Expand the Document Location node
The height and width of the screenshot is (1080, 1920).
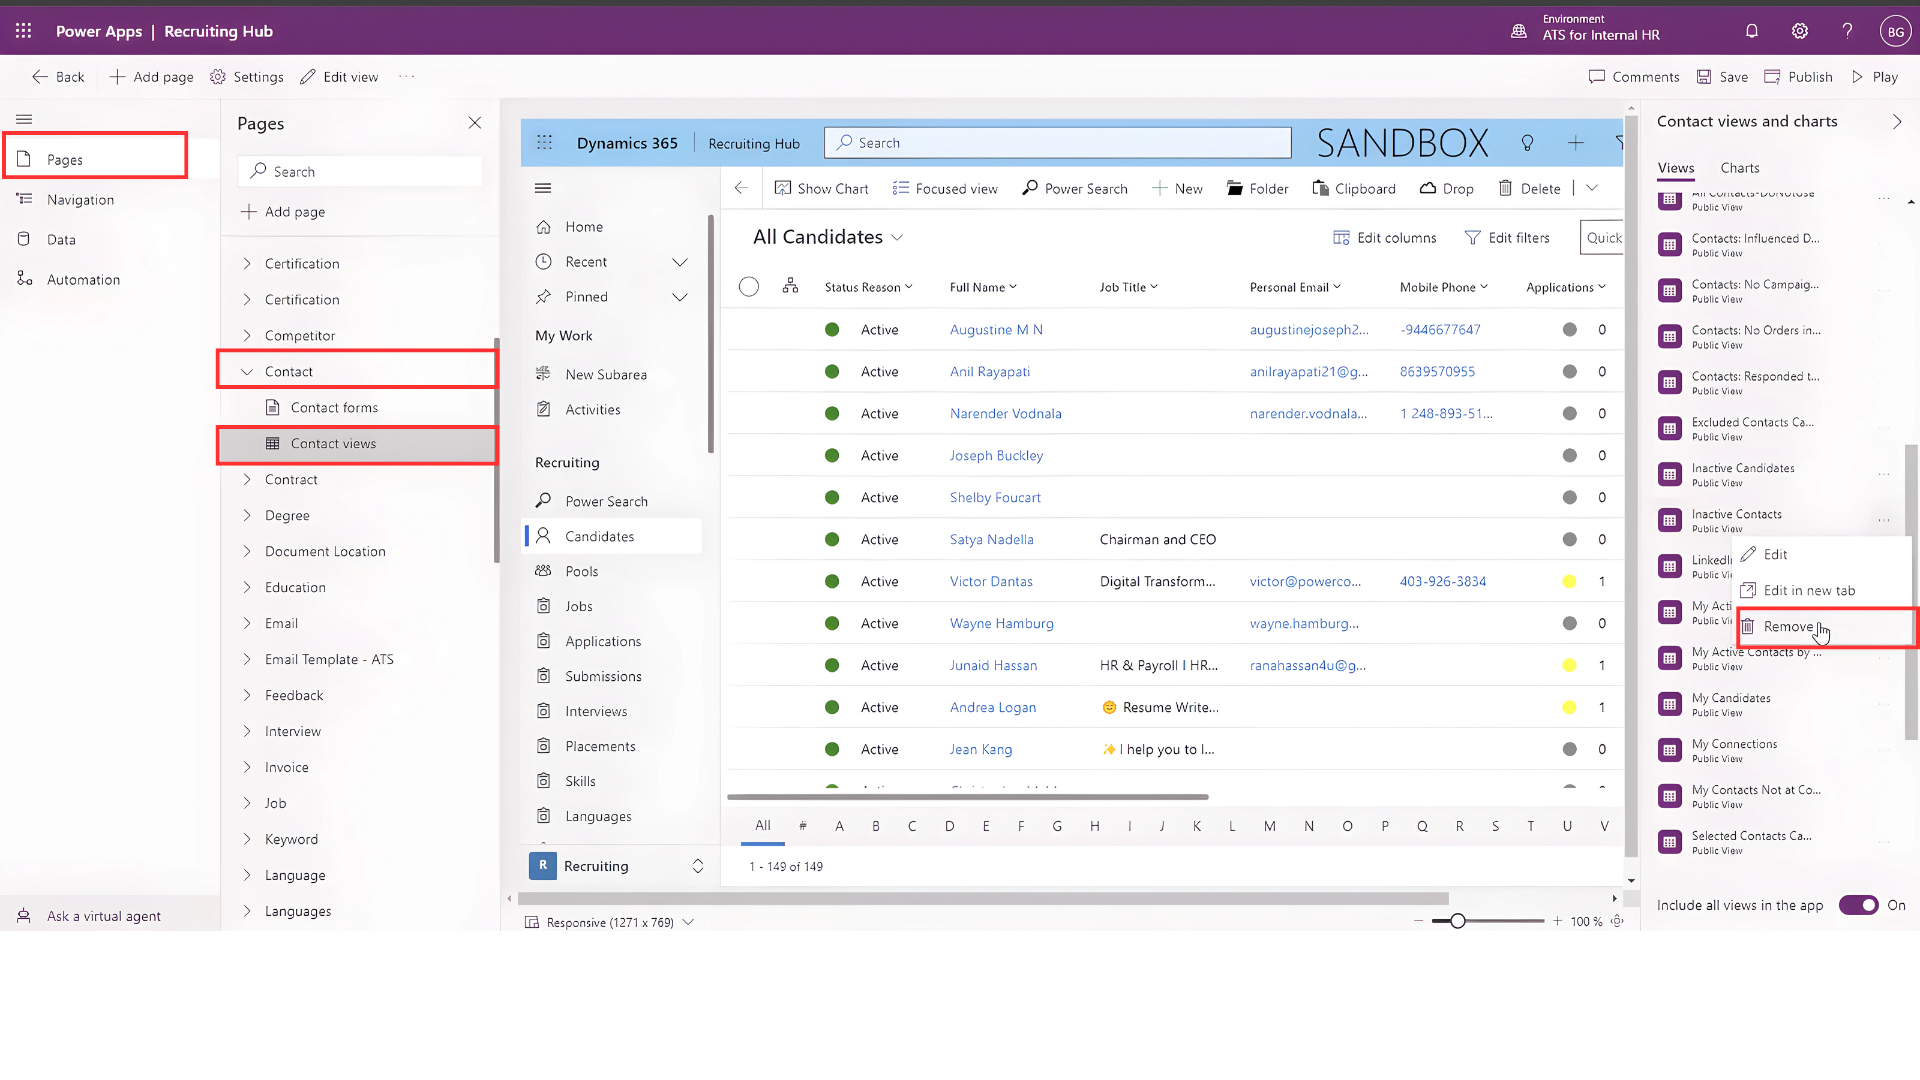pyautogui.click(x=247, y=552)
